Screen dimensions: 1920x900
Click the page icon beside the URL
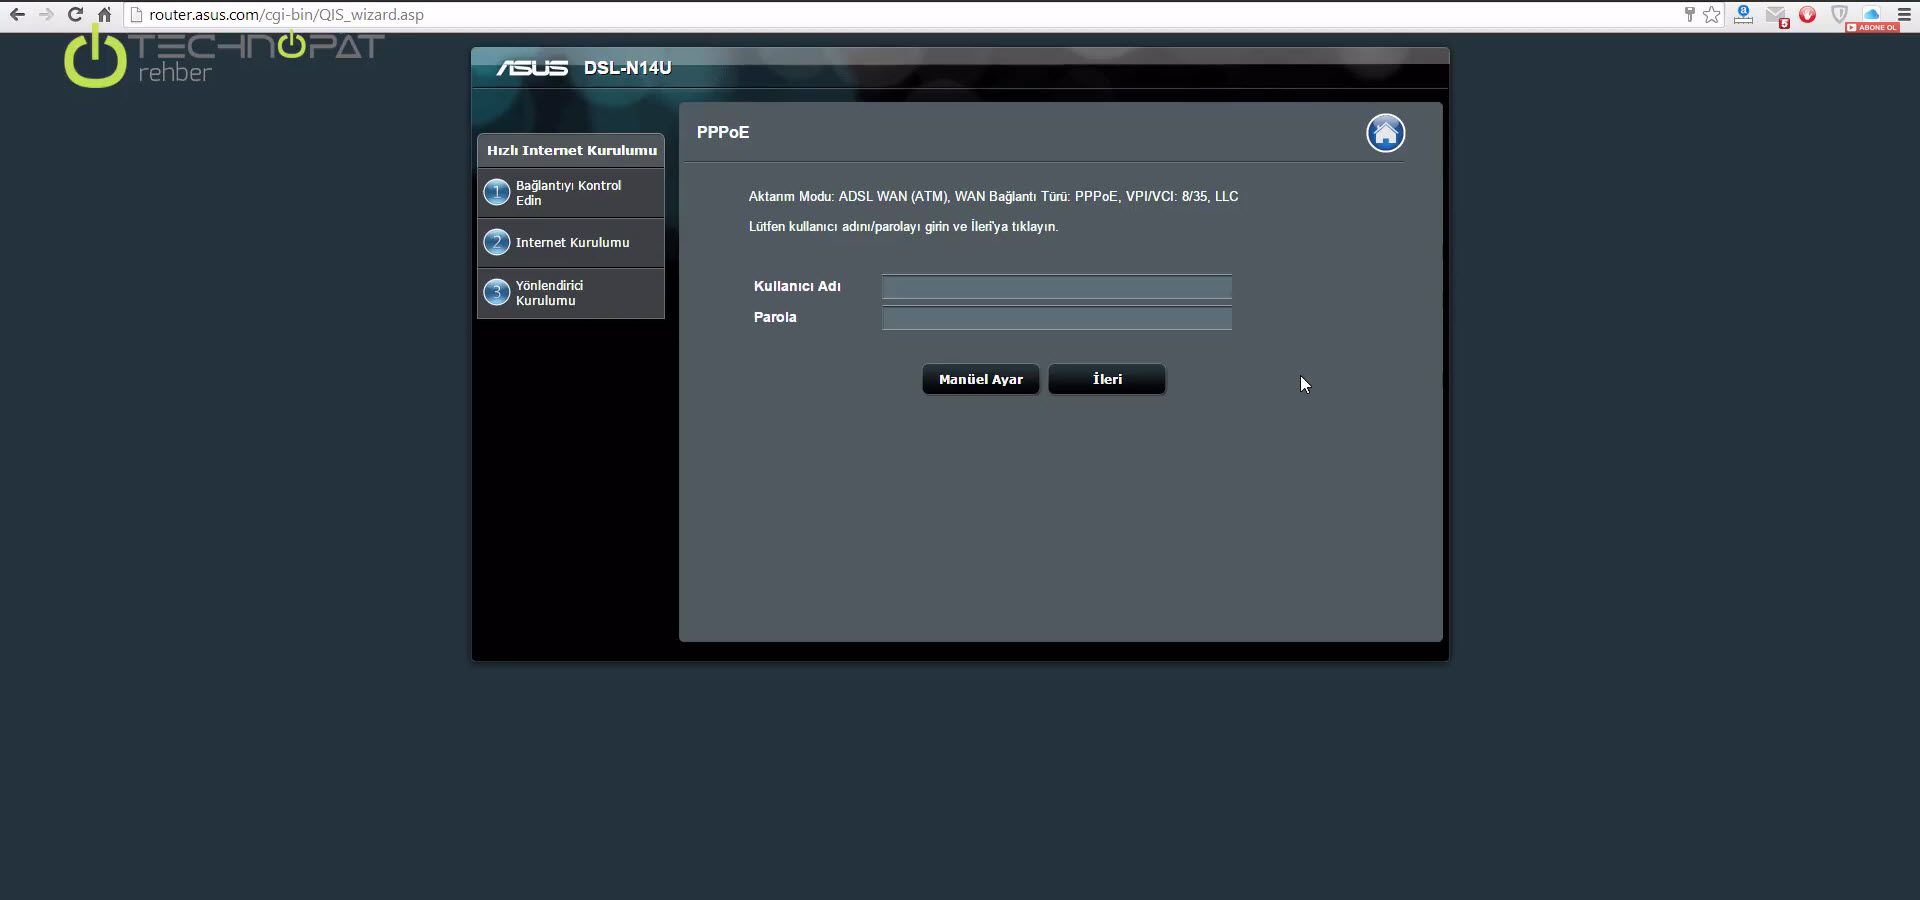click(137, 15)
